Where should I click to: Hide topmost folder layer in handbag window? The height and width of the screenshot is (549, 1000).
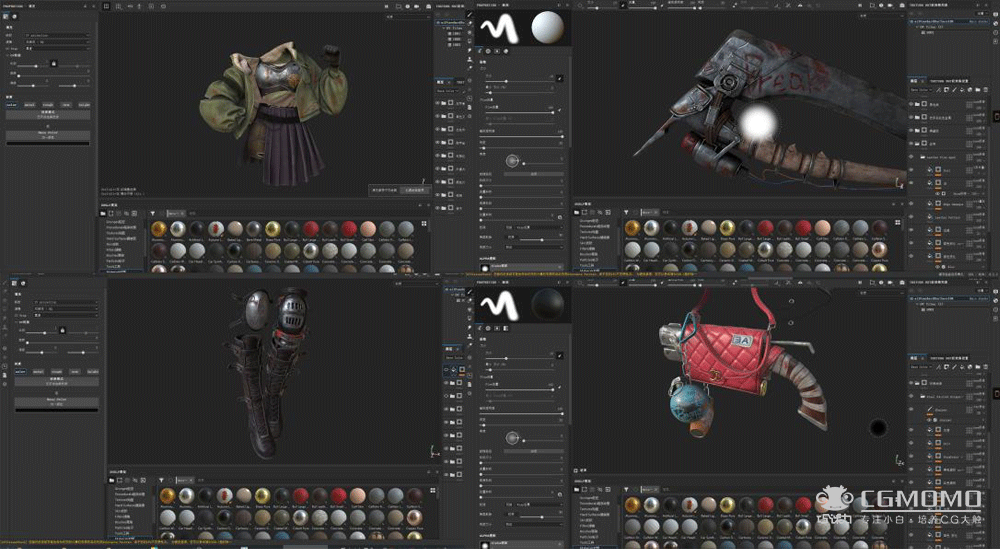tap(911, 383)
